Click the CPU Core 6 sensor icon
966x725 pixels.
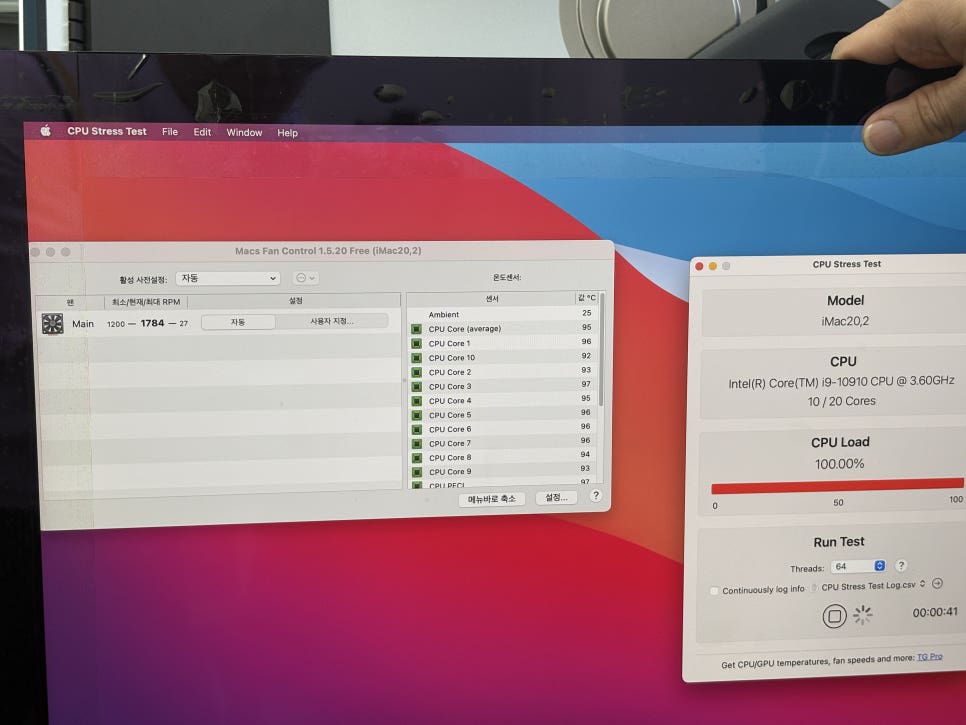pyautogui.click(x=416, y=429)
